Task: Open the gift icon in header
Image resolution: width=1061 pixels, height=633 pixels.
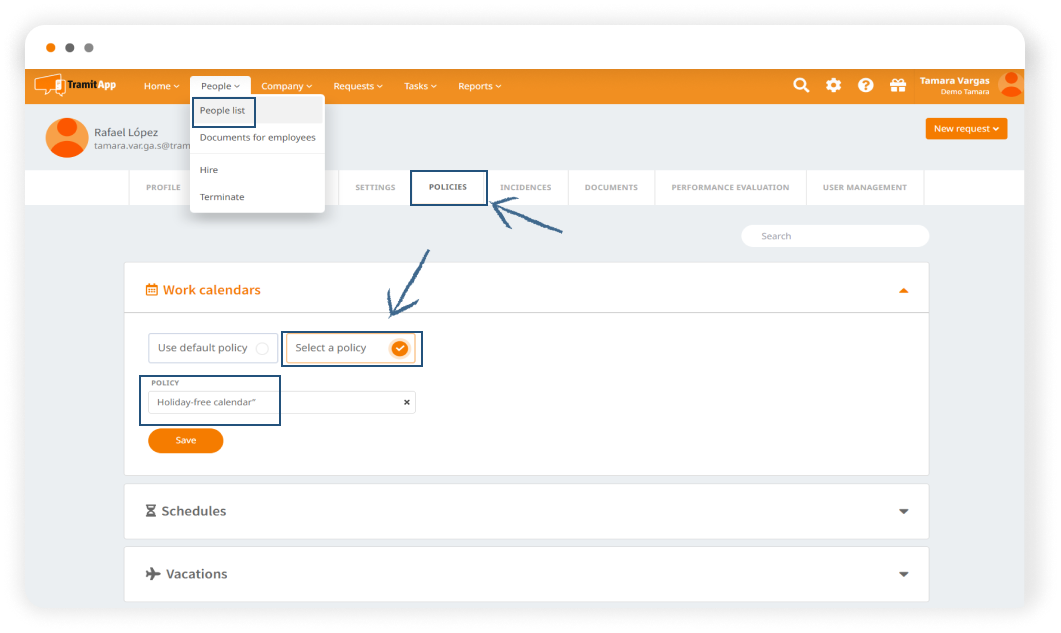Action: click(897, 86)
